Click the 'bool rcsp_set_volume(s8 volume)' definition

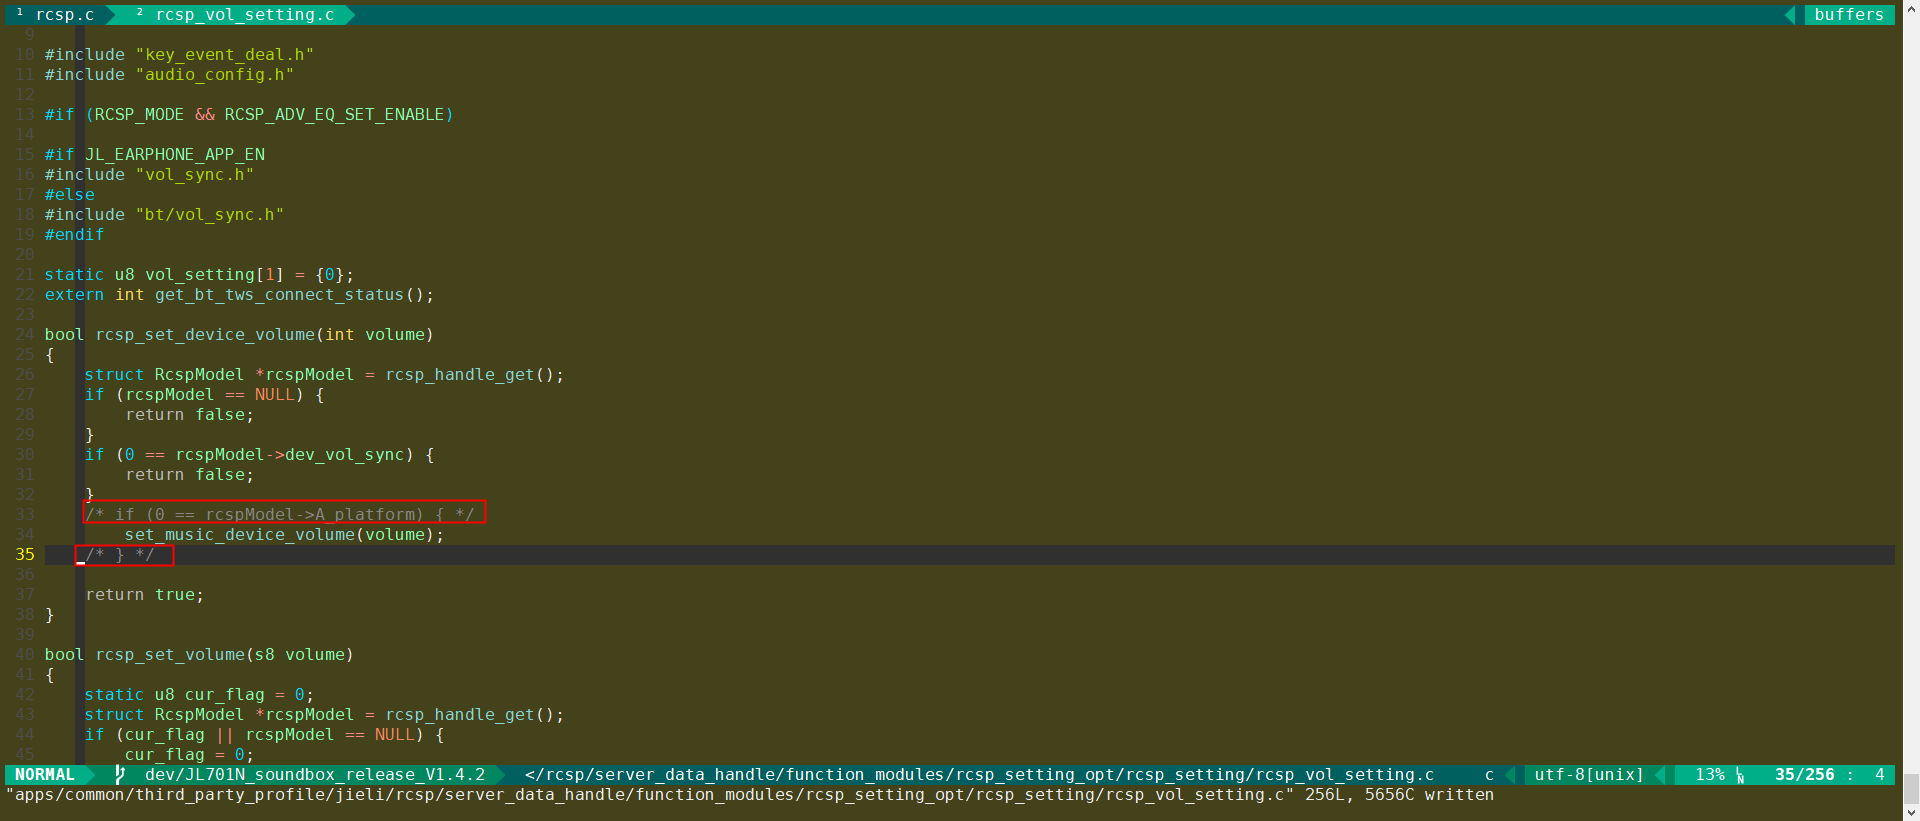[199, 655]
